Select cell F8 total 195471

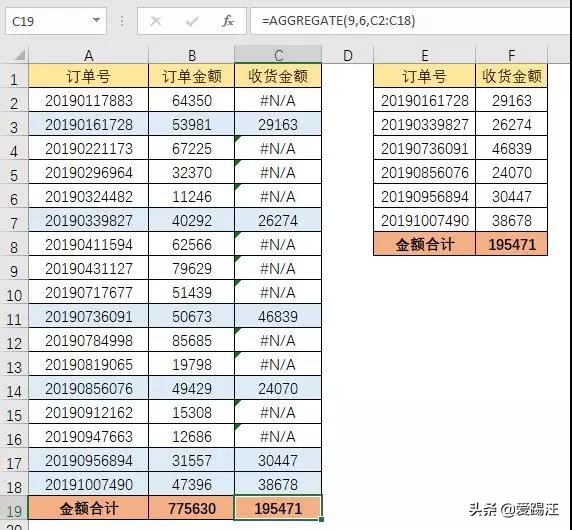click(x=511, y=245)
